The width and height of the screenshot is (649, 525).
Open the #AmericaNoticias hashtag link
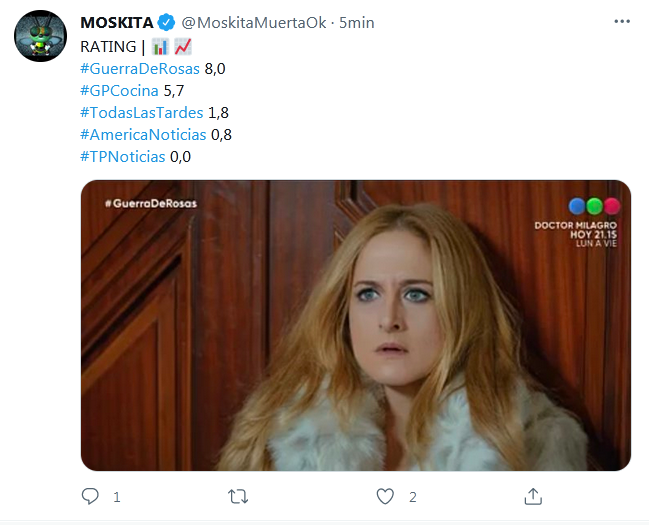143,135
